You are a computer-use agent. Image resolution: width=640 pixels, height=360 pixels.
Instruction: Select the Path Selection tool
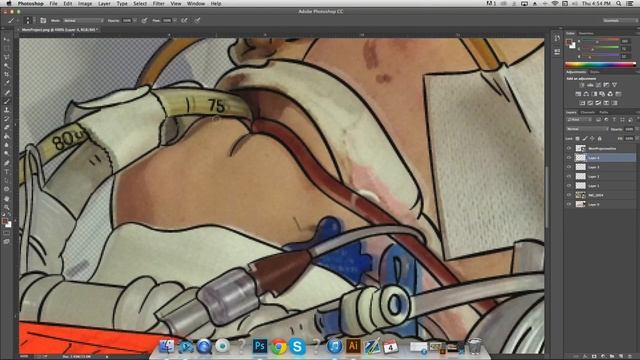click(7, 180)
